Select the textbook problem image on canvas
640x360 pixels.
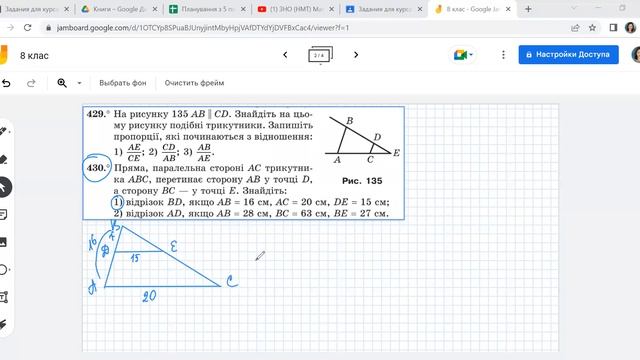(x=244, y=163)
